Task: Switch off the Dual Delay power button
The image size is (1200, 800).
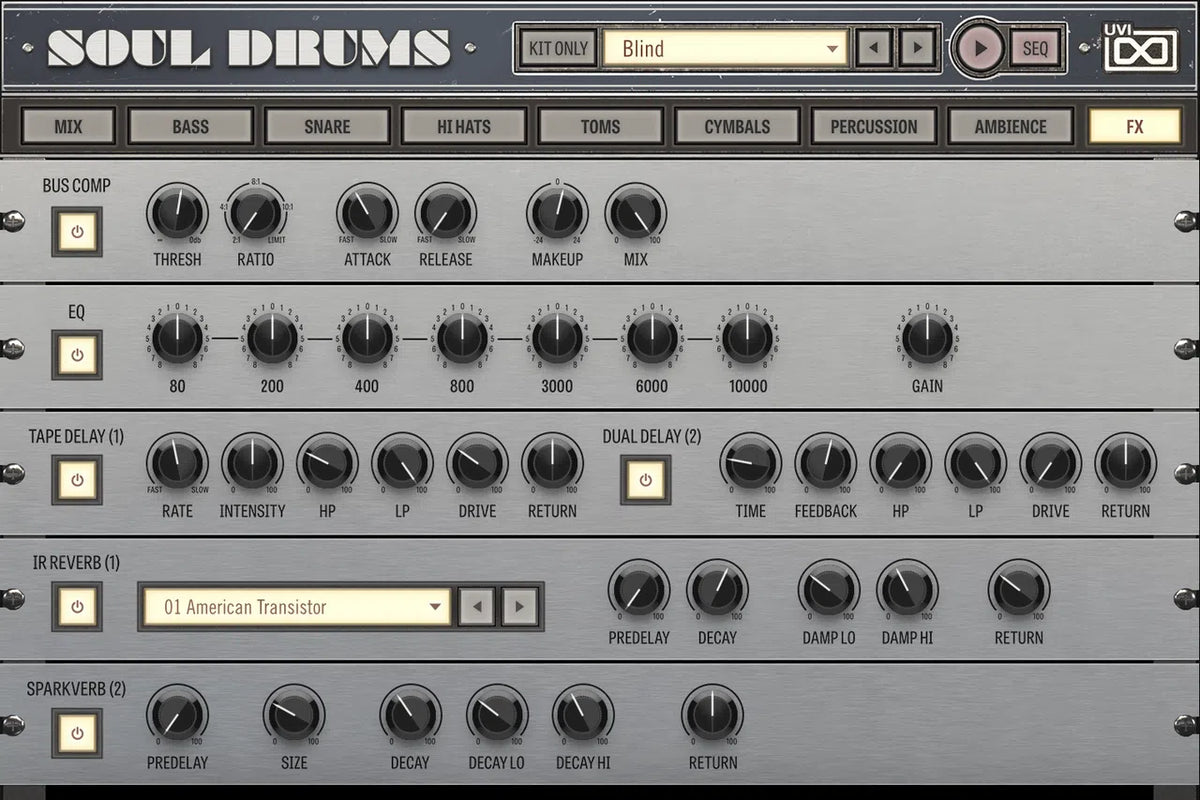Action: (x=645, y=480)
